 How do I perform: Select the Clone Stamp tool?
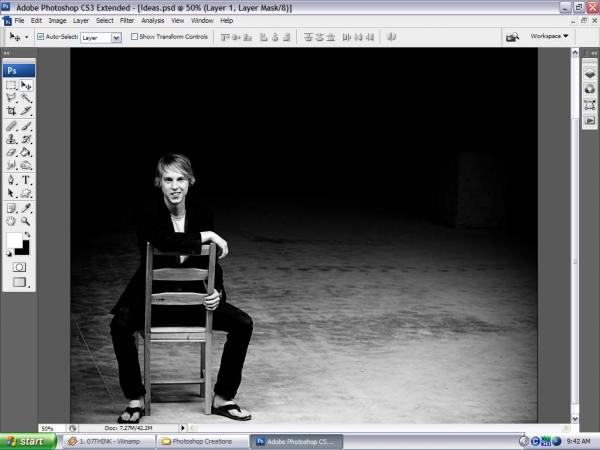(x=11, y=139)
